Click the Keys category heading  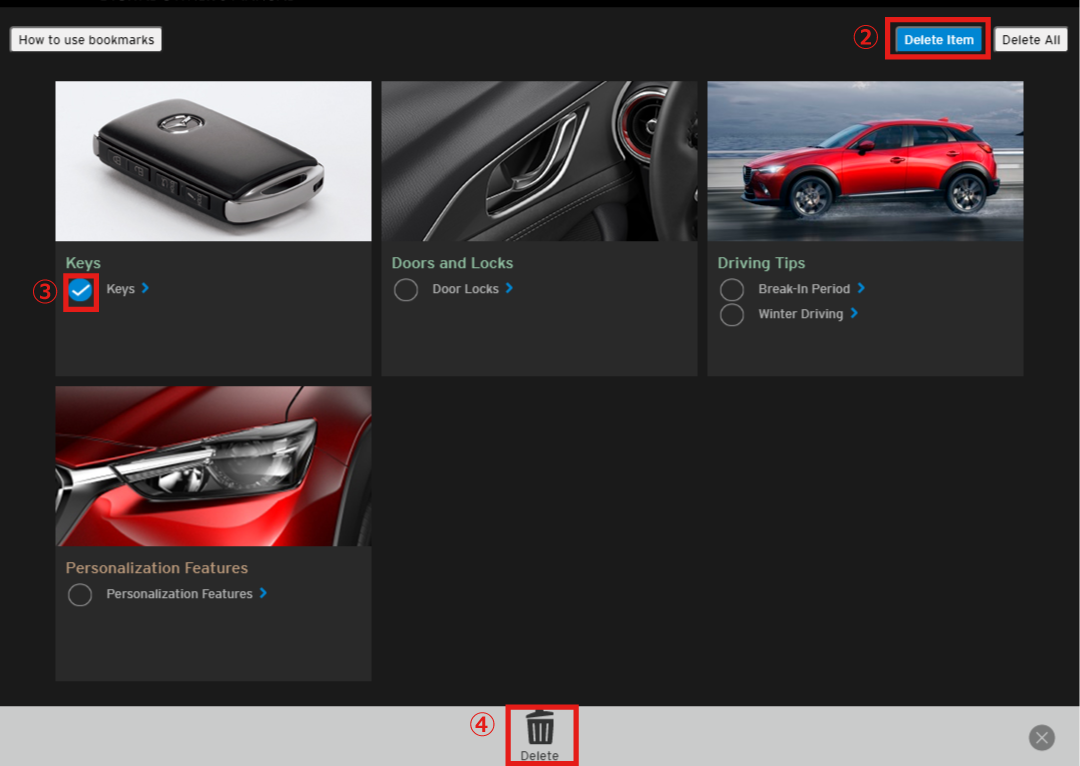(83, 263)
